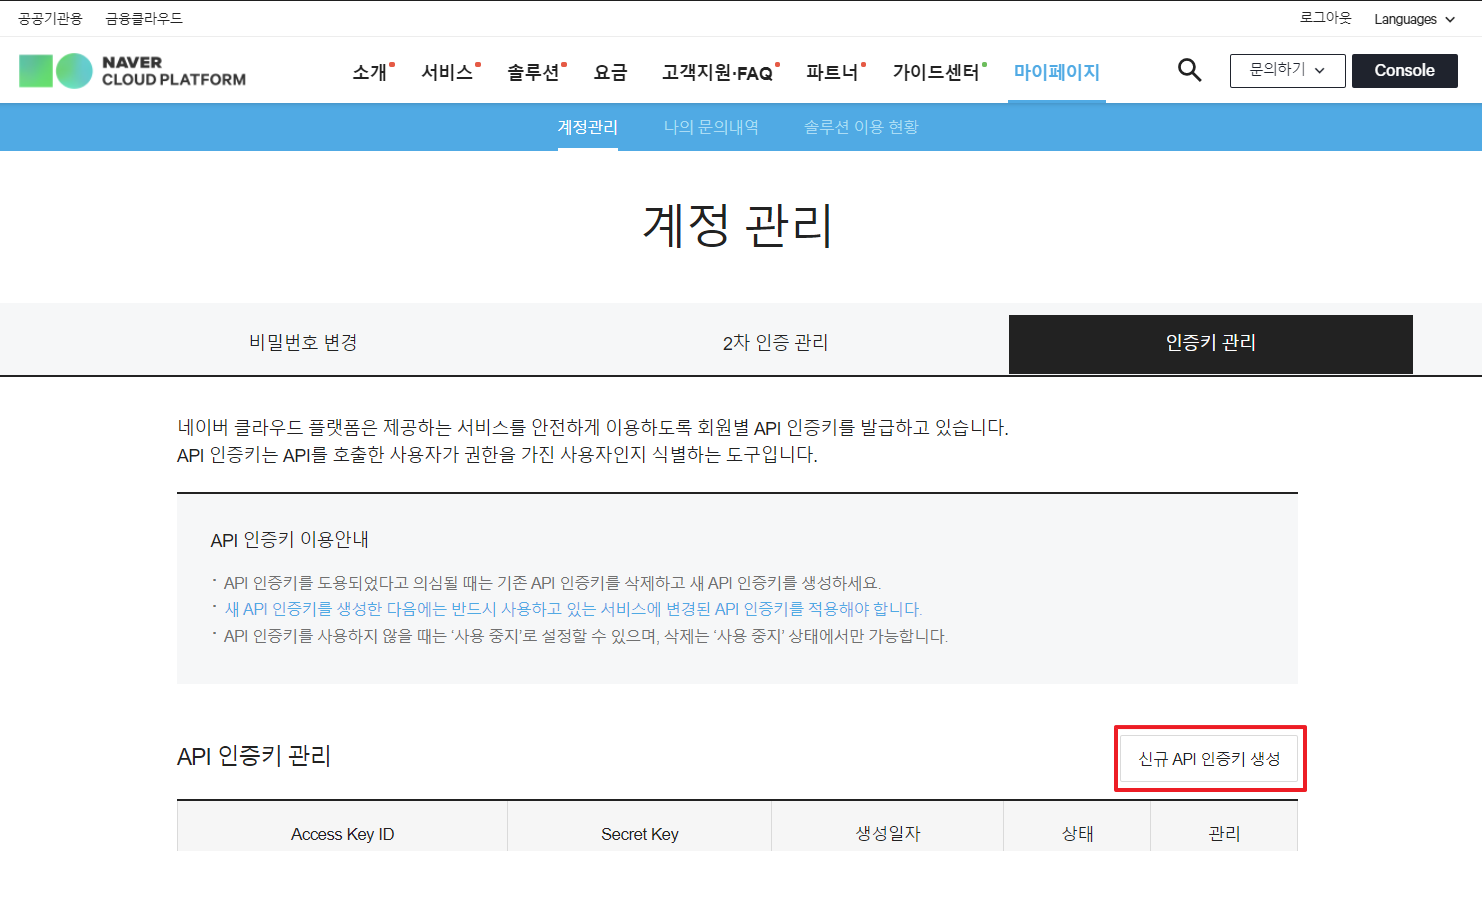This screenshot has width=1482, height=901.
Task: Go to 공공기관용 site link
Action: click(50, 18)
